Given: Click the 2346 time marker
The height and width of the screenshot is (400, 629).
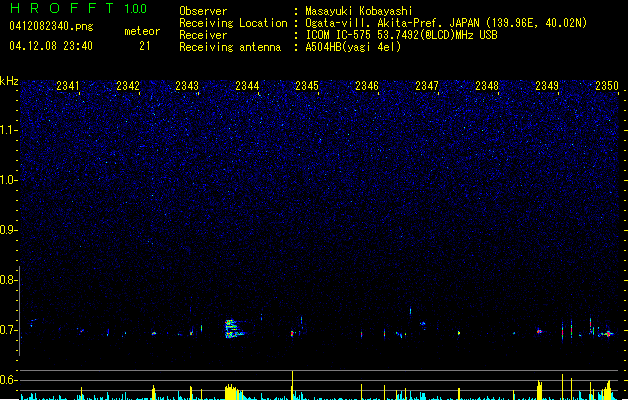Looking at the screenshot, I should (x=367, y=86).
